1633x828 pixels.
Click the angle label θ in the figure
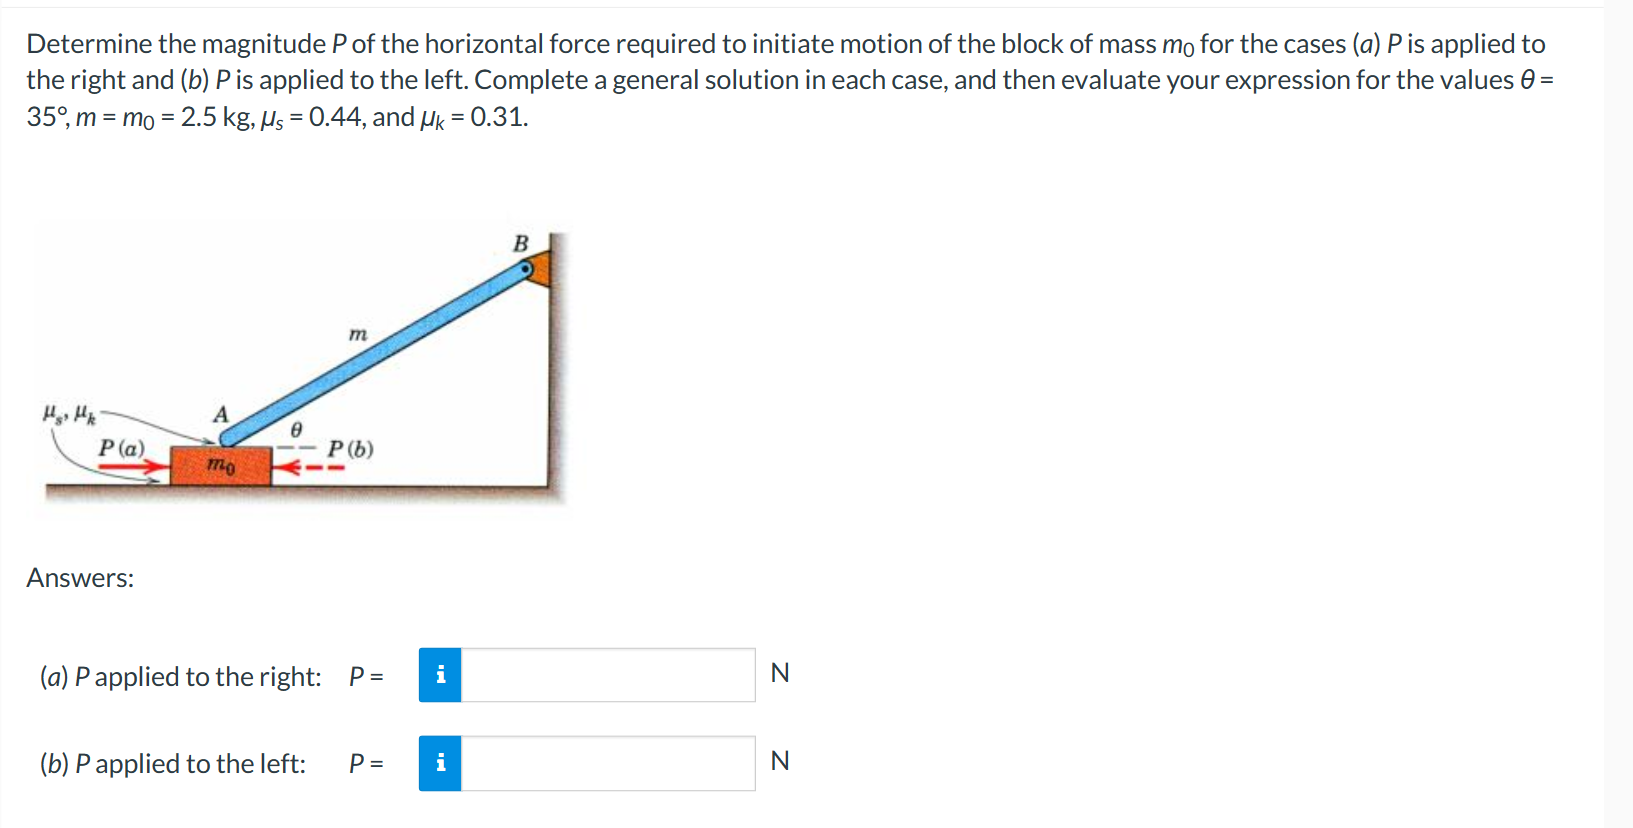(x=295, y=428)
